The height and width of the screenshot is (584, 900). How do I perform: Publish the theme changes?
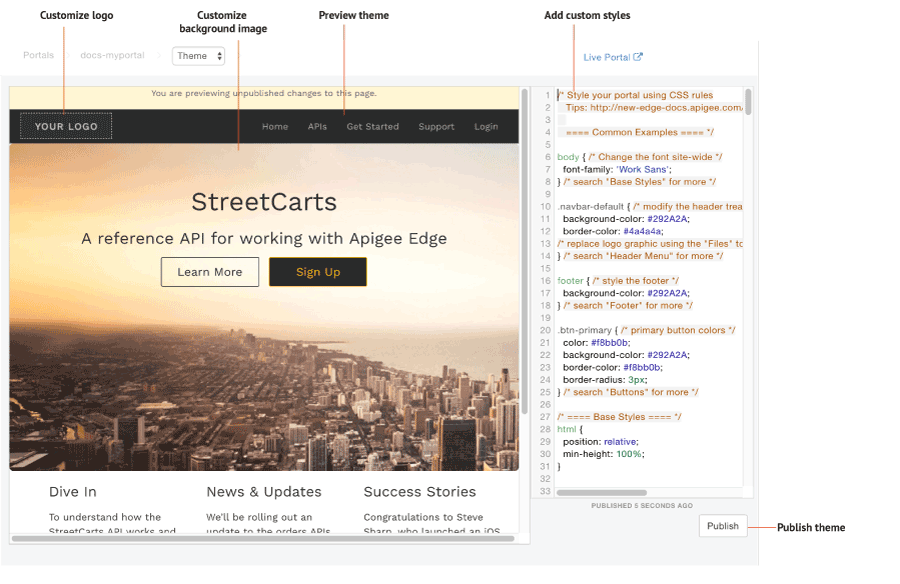722,525
